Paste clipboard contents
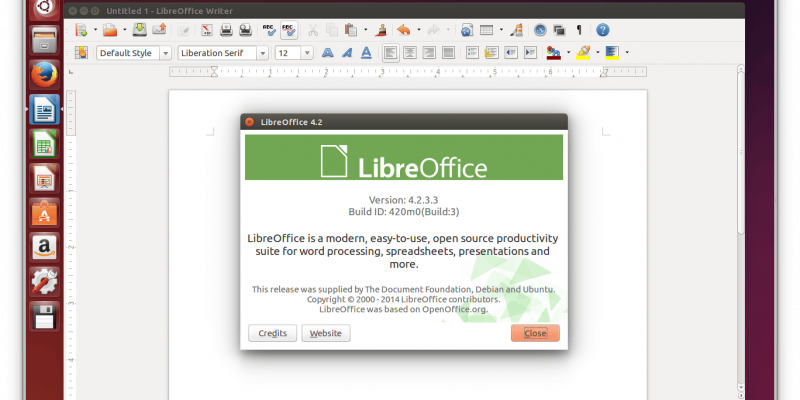The width and height of the screenshot is (800, 400). tap(350, 30)
